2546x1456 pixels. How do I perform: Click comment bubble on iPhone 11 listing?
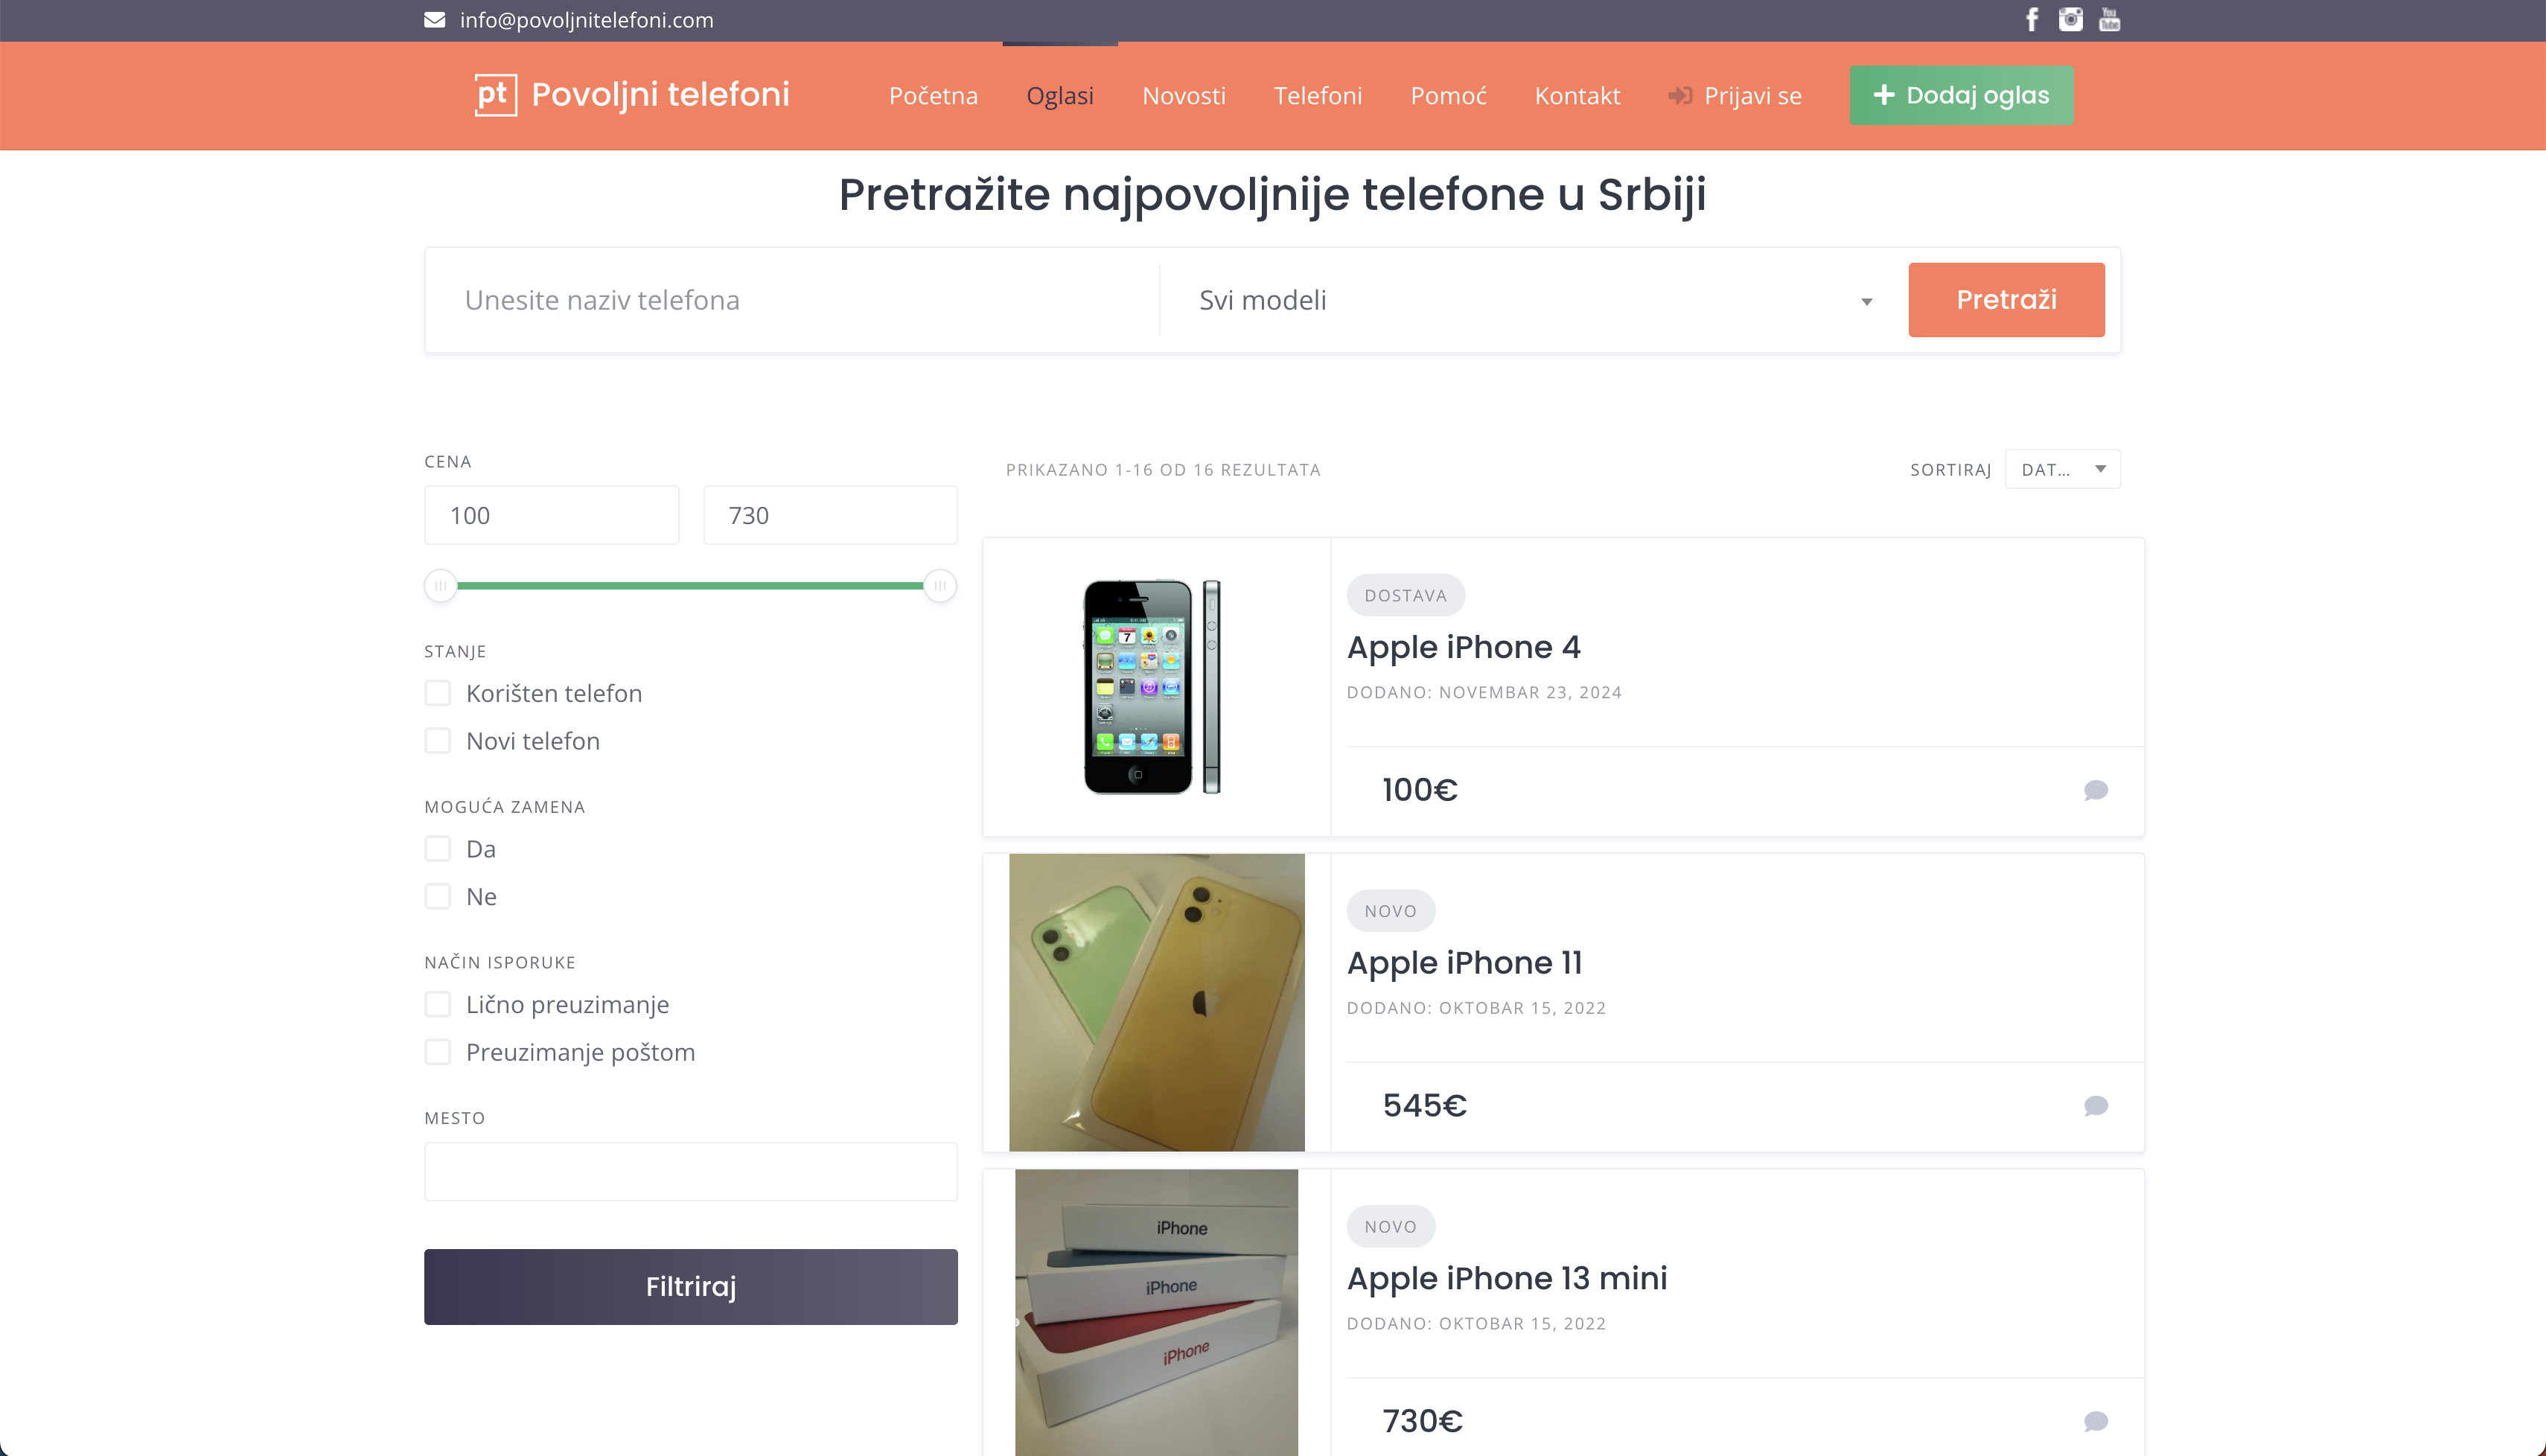pyautogui.click(x=2096, y=1106)
